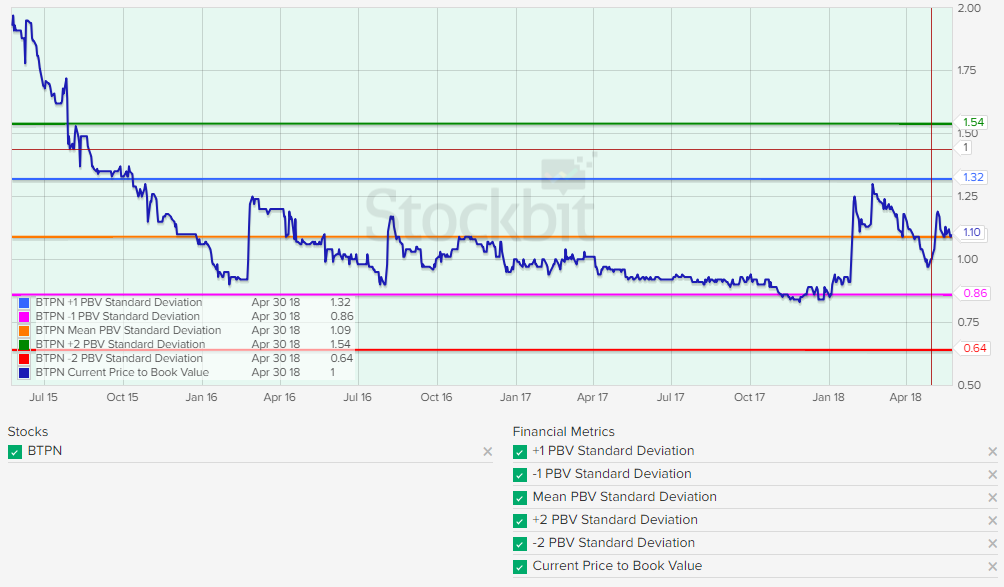
Task: Click green legend swatch for +2 PBV
Action: (24, 345)
